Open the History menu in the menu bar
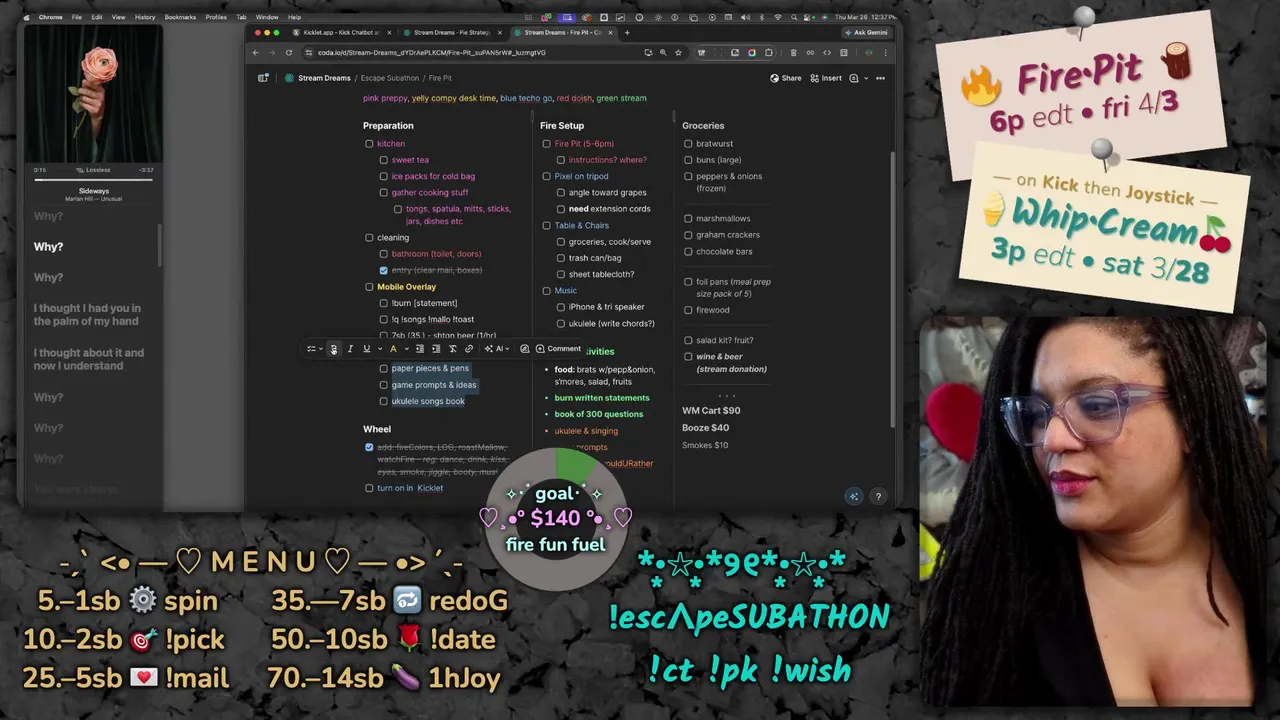Image resolution: width=1280 pixels, height=720 pixels. [144, 17]
